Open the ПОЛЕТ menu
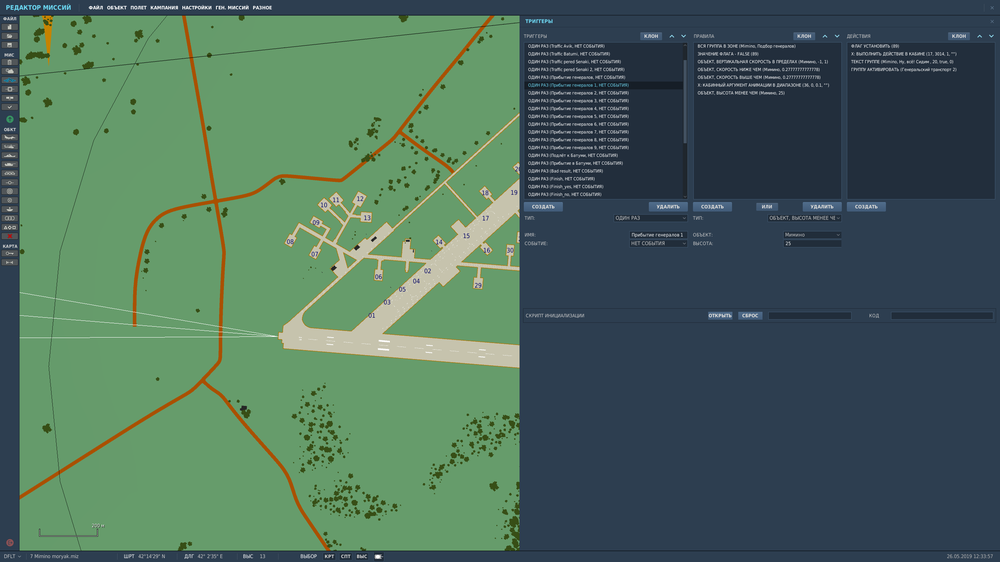 pyautogui.click(x=138, y=8)
